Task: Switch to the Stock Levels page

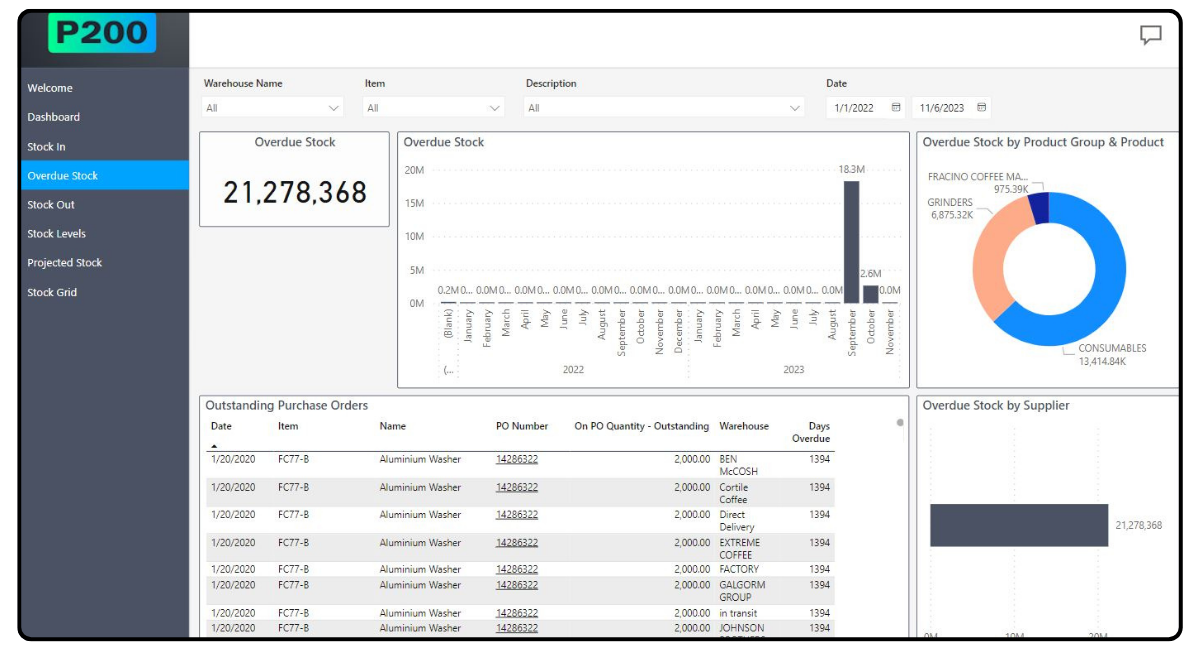Action: (58, 233)
